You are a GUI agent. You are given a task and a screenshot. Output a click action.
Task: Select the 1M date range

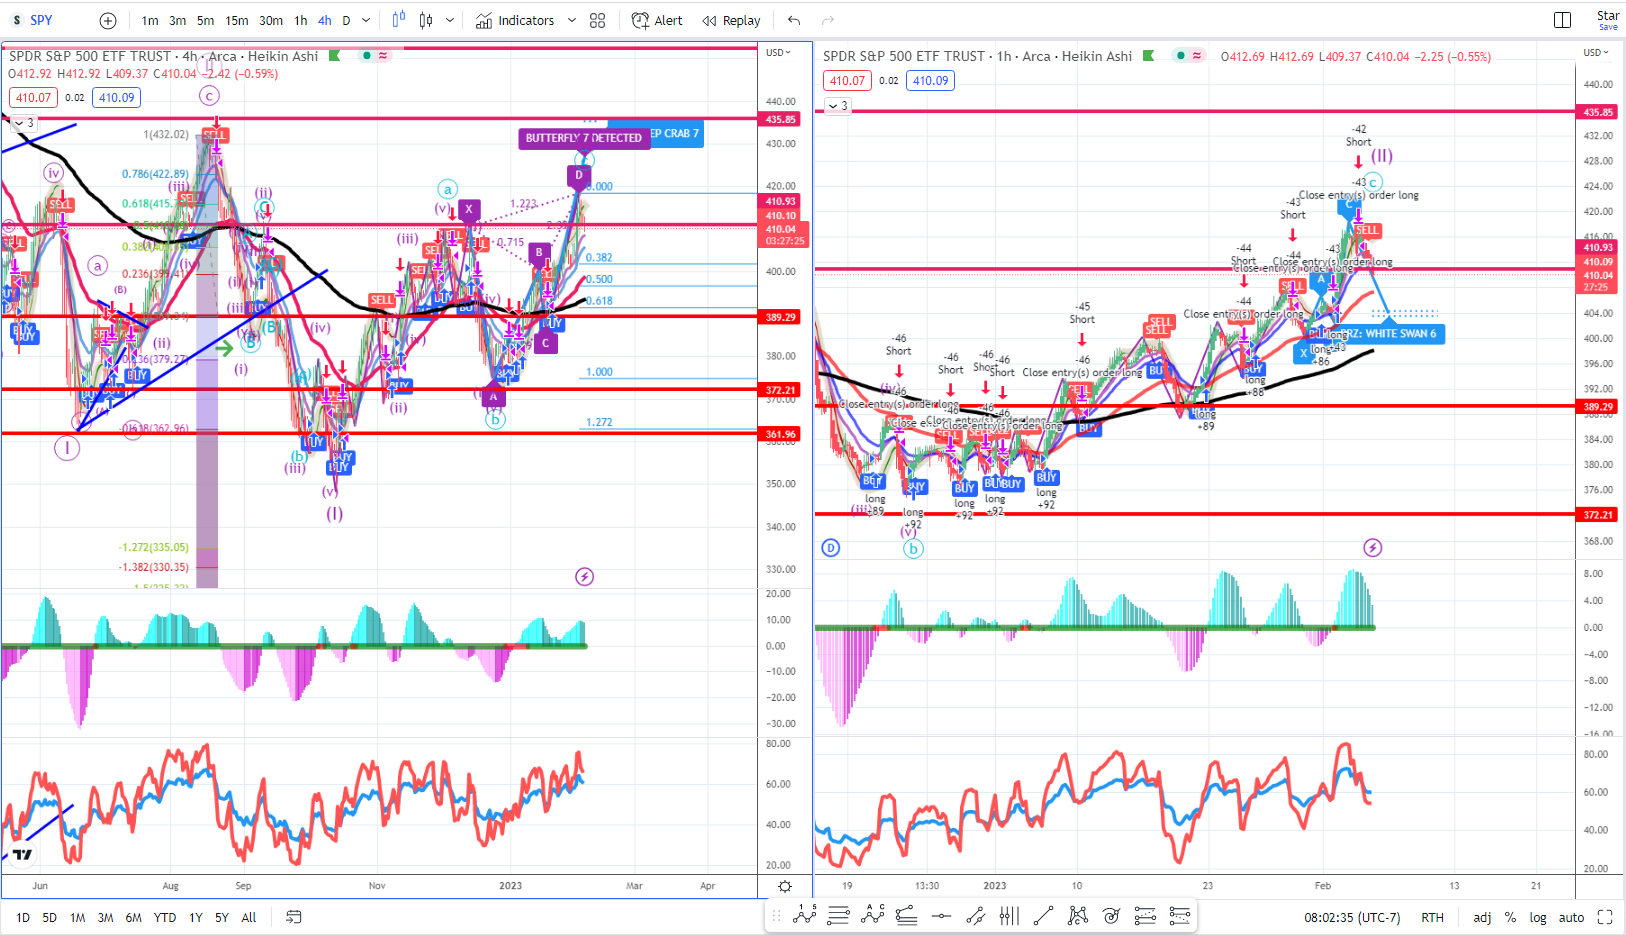[78, 917]
